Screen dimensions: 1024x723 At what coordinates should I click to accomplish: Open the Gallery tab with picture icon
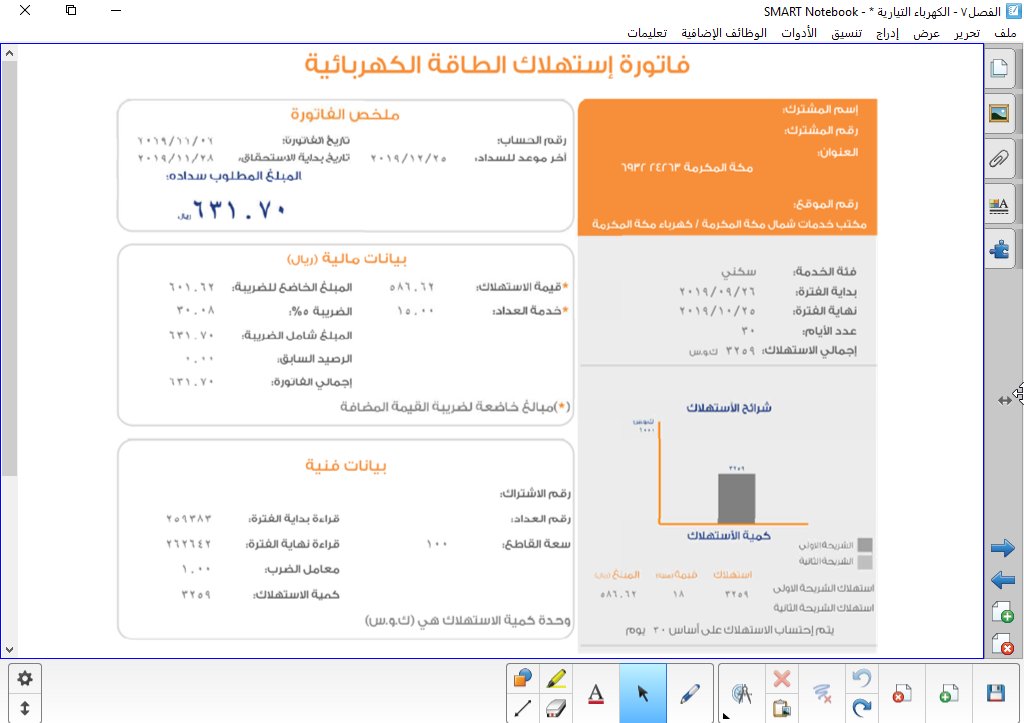coord(999,114)
